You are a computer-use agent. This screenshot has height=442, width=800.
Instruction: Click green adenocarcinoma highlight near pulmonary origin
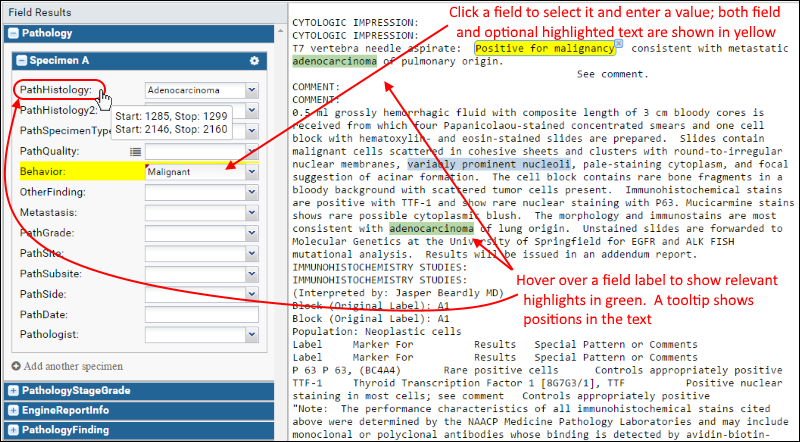pyautogui.click(x=335, y=61)
